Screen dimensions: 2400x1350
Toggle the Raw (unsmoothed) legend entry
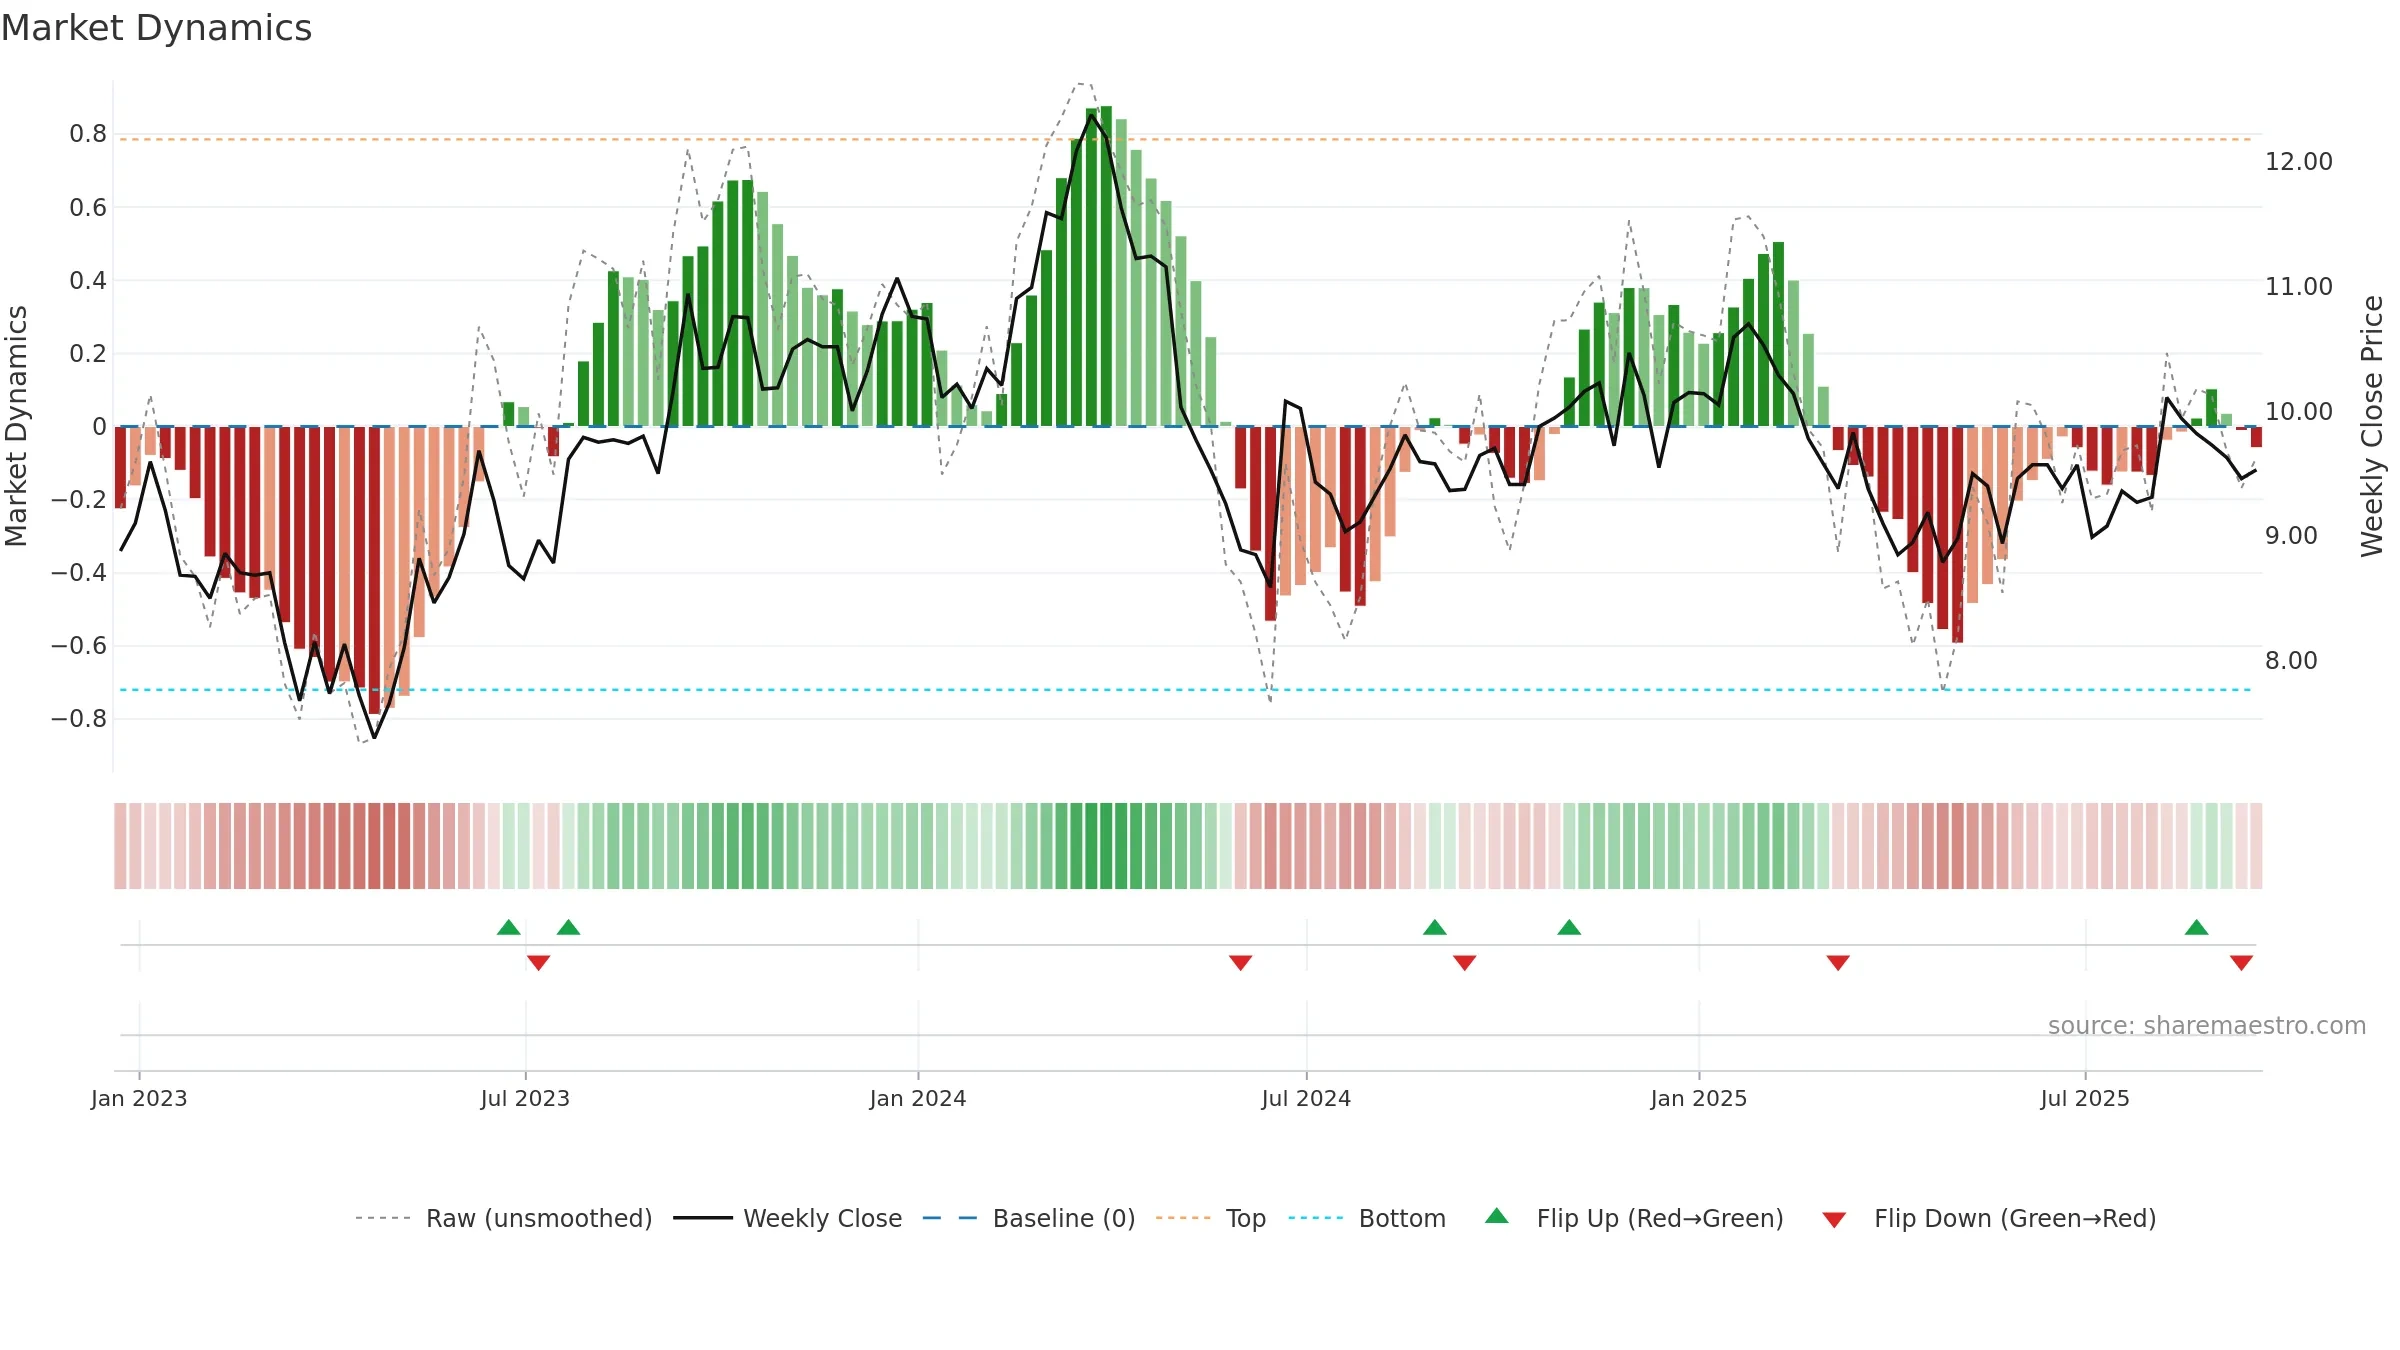coord(503,1218)
